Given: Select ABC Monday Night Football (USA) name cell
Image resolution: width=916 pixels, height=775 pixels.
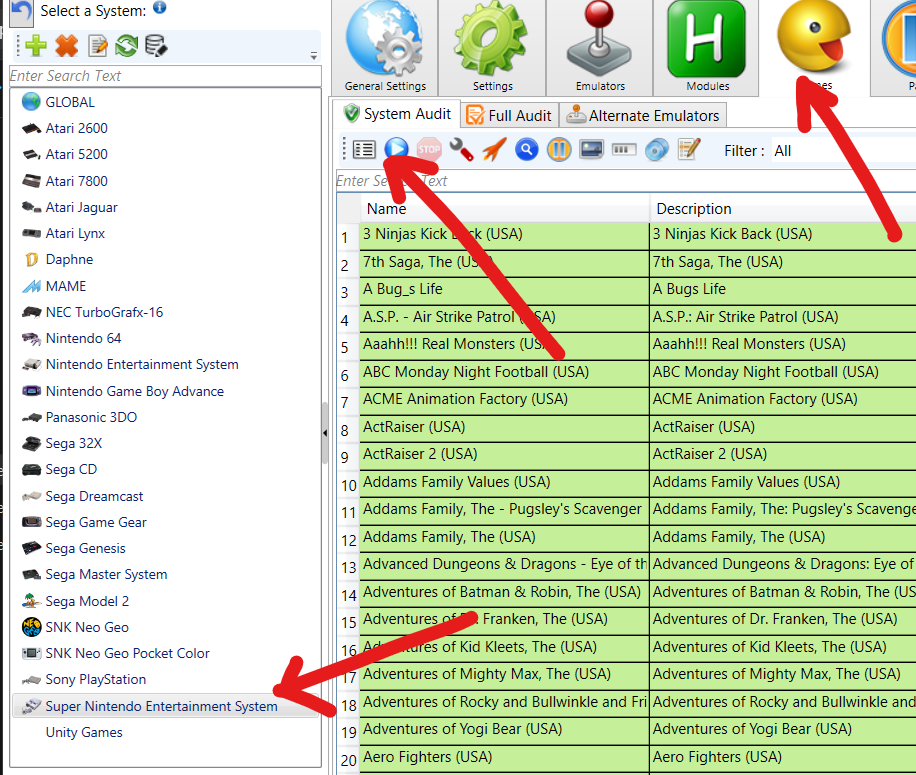Looking at the screenshot, I should [x=504, y=372].
